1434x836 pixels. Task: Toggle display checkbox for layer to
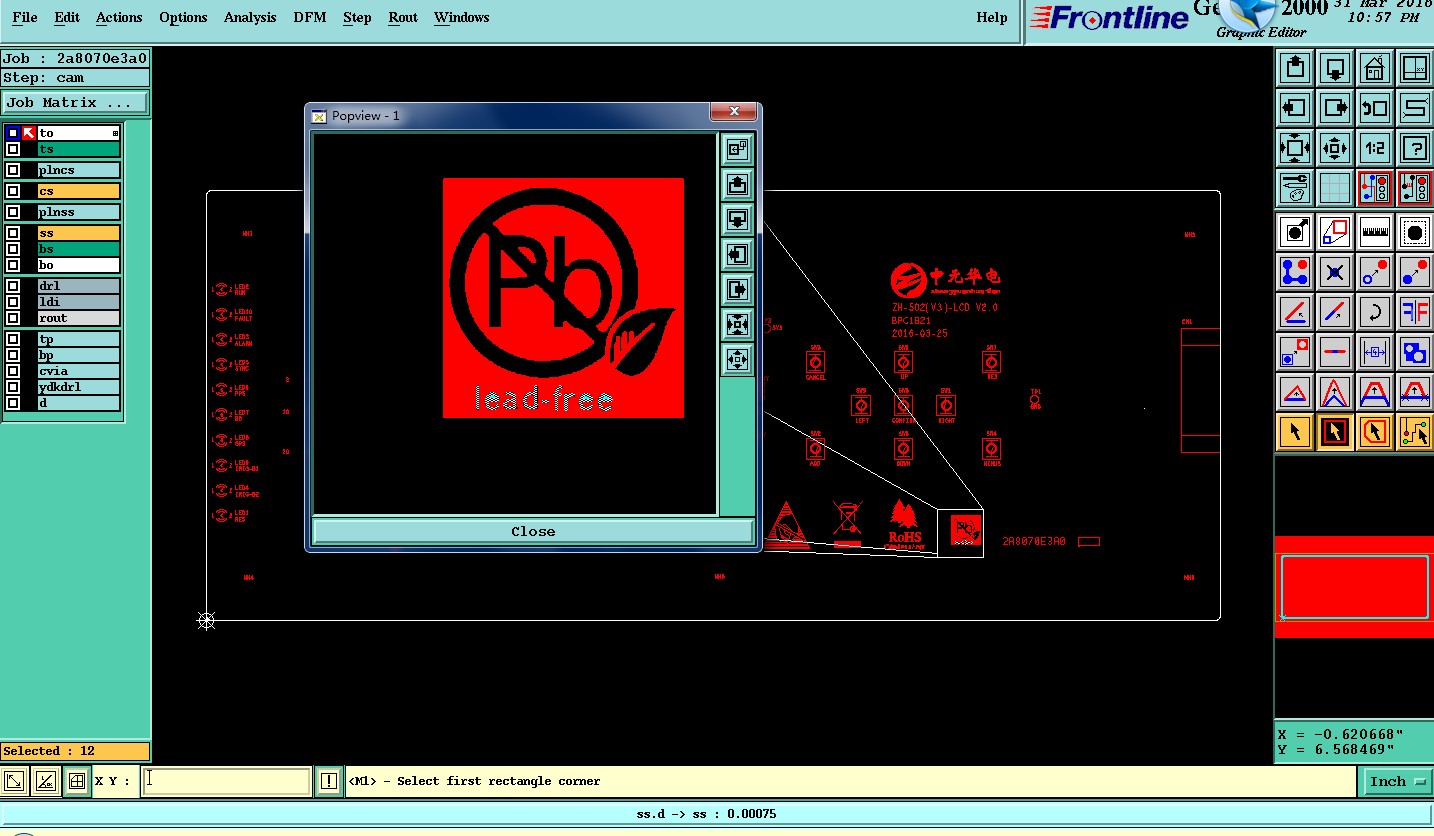[x=12, y=133]
